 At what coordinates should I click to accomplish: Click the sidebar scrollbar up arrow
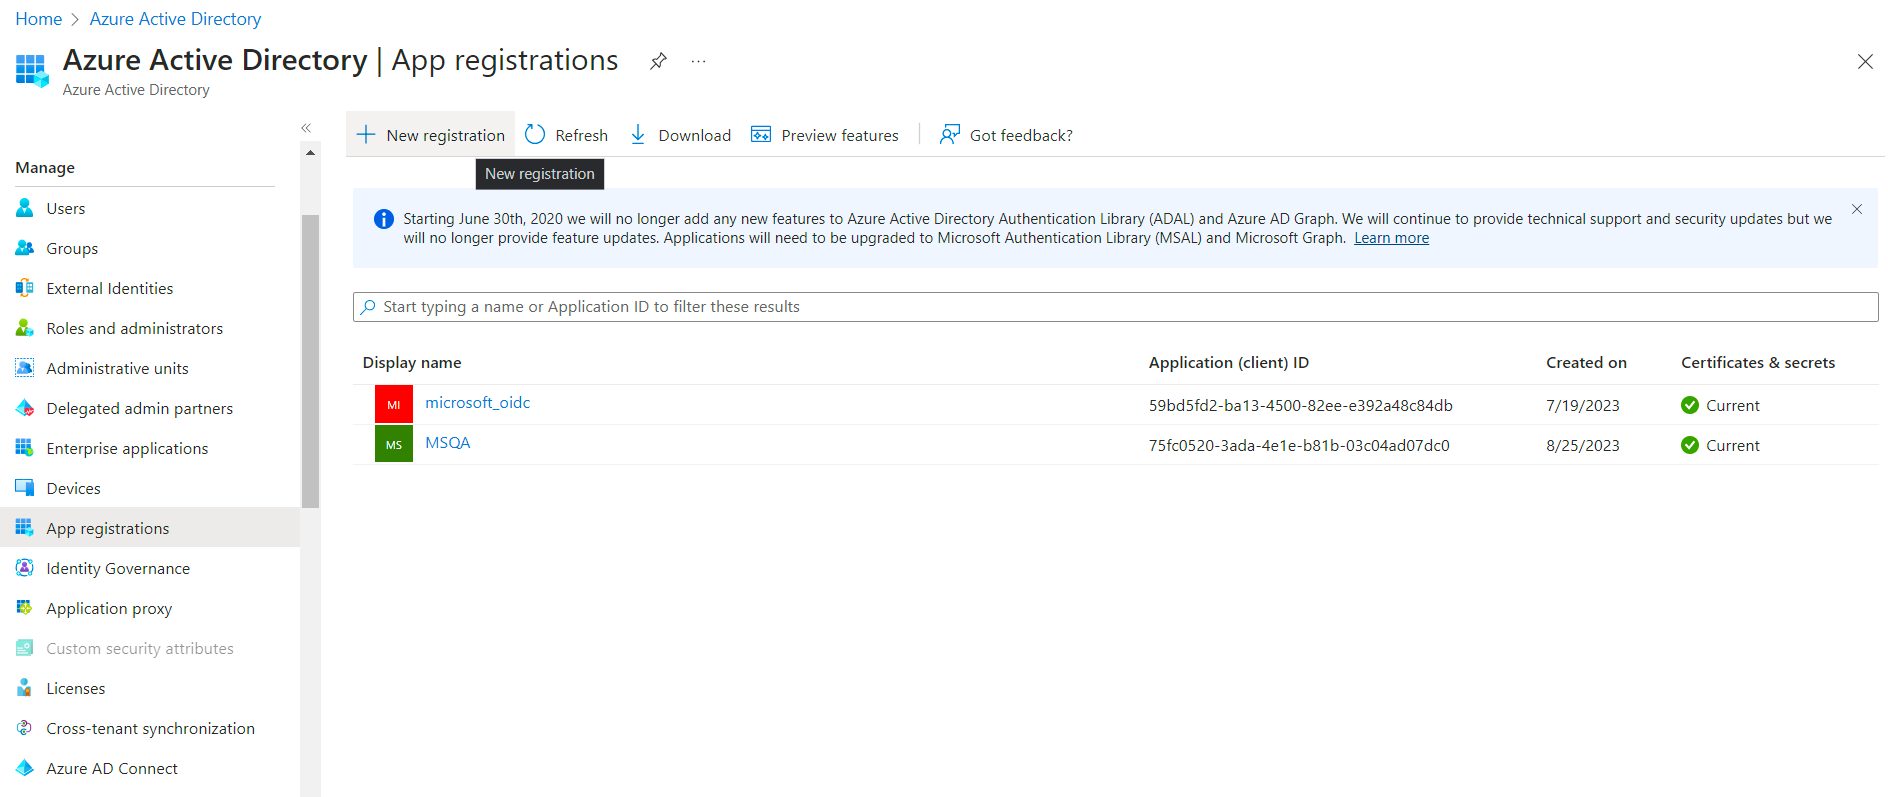[310, 153]
